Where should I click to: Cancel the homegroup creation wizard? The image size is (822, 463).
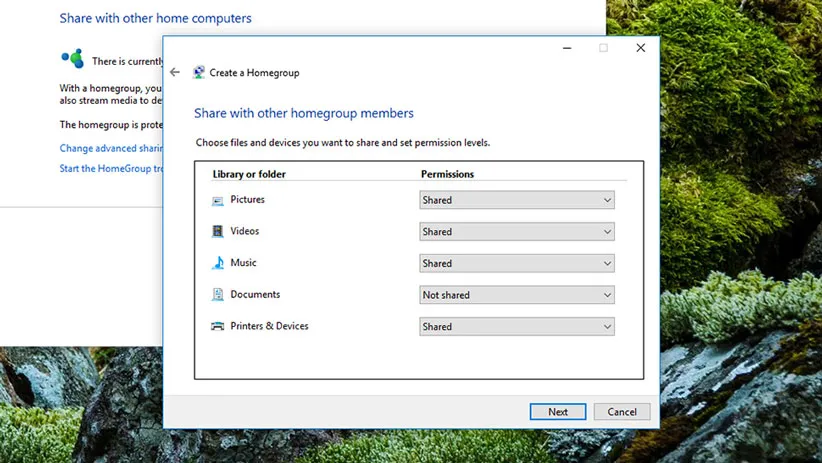(622, 412)
